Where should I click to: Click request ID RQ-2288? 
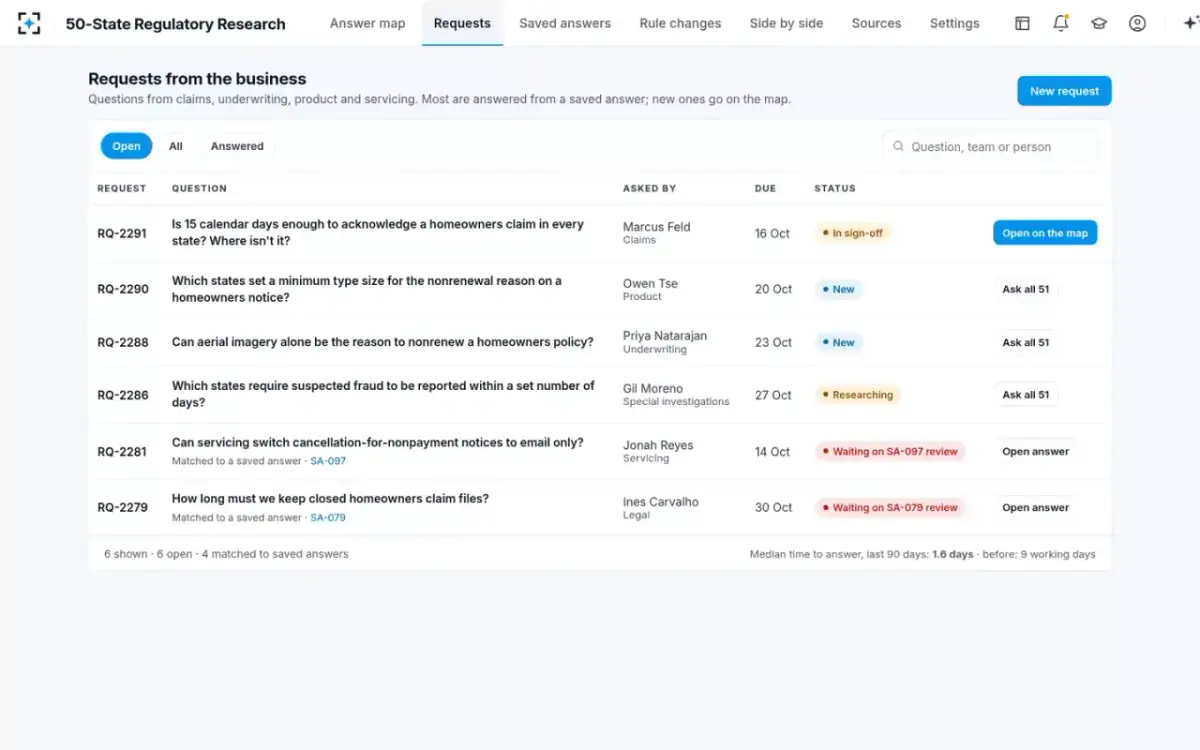click(x=122, y=342)
